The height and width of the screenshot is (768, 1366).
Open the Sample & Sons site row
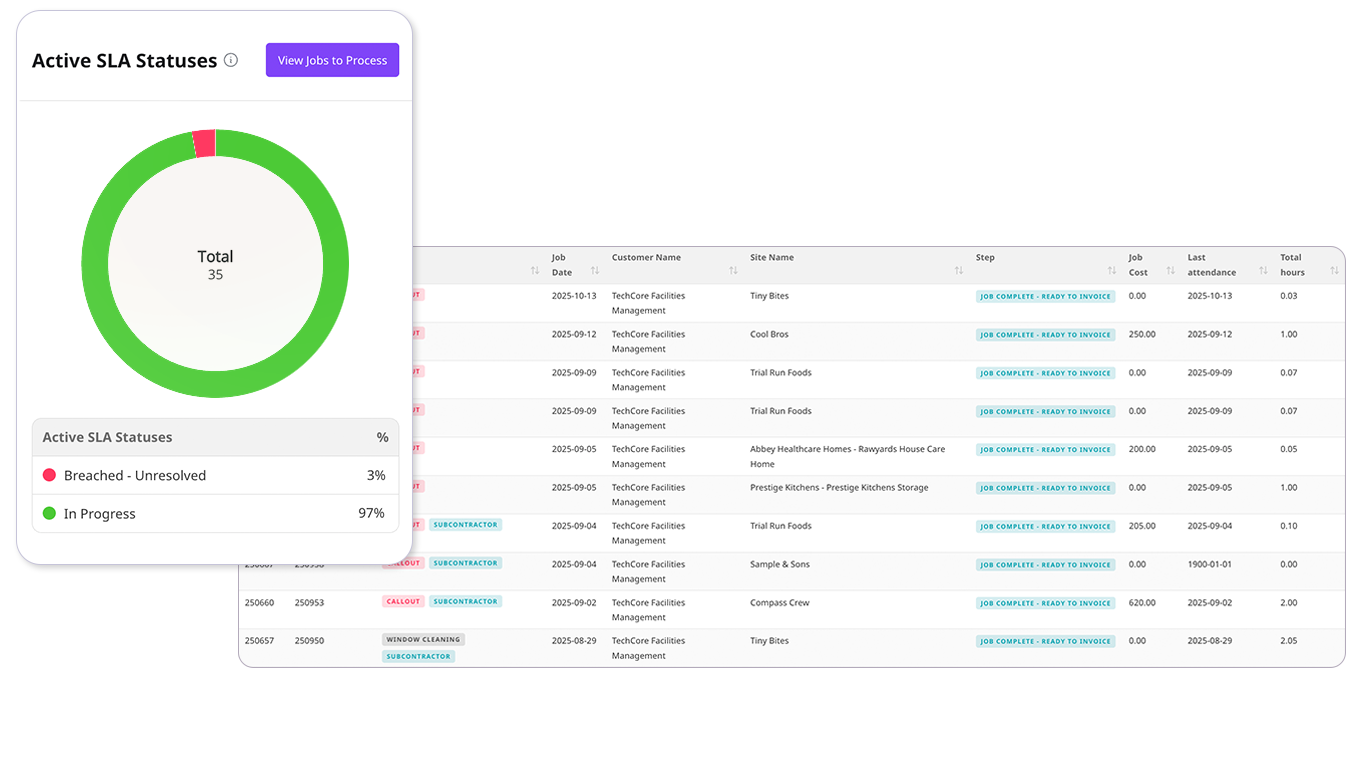780,565
